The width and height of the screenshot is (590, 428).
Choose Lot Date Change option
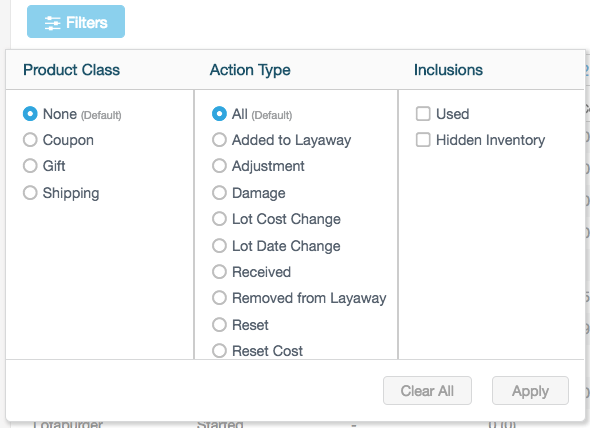[219, 246]
